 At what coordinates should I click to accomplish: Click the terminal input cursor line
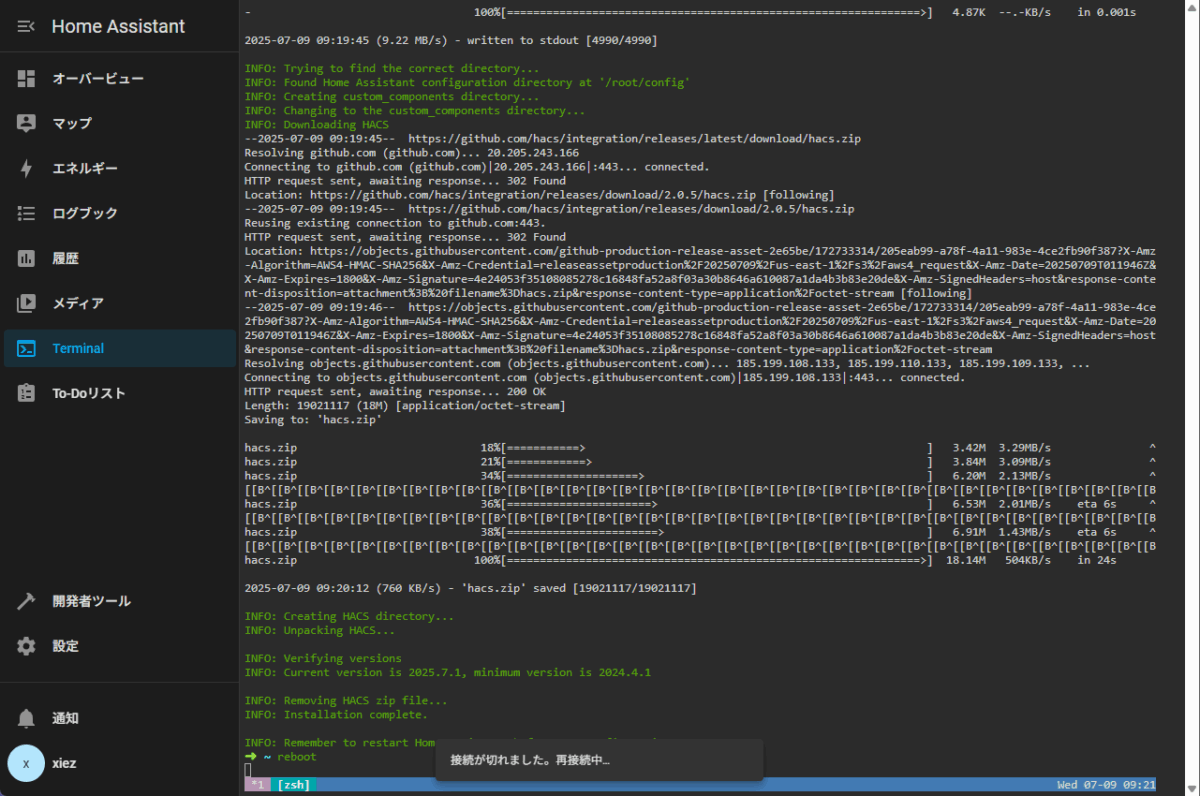pyautogui.click(x=248, y=770)
